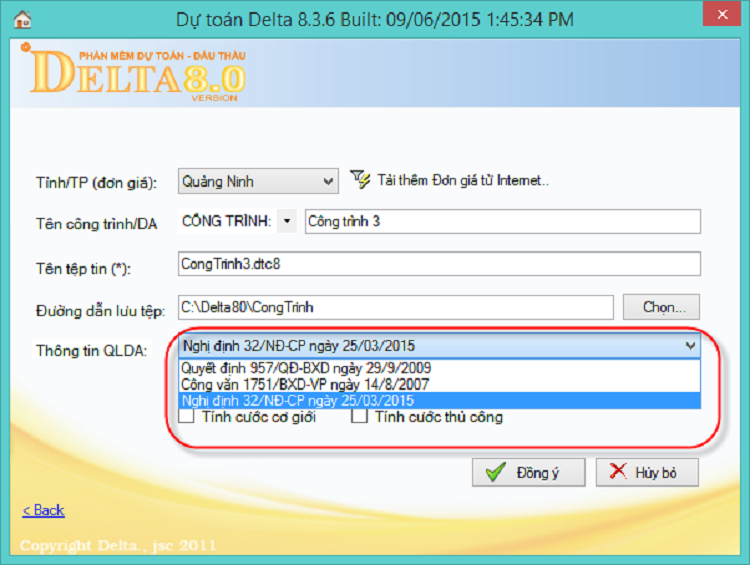
Task: Collapse the Thông tin QLDA combo box arrow
Action: (x=690, y=345)
